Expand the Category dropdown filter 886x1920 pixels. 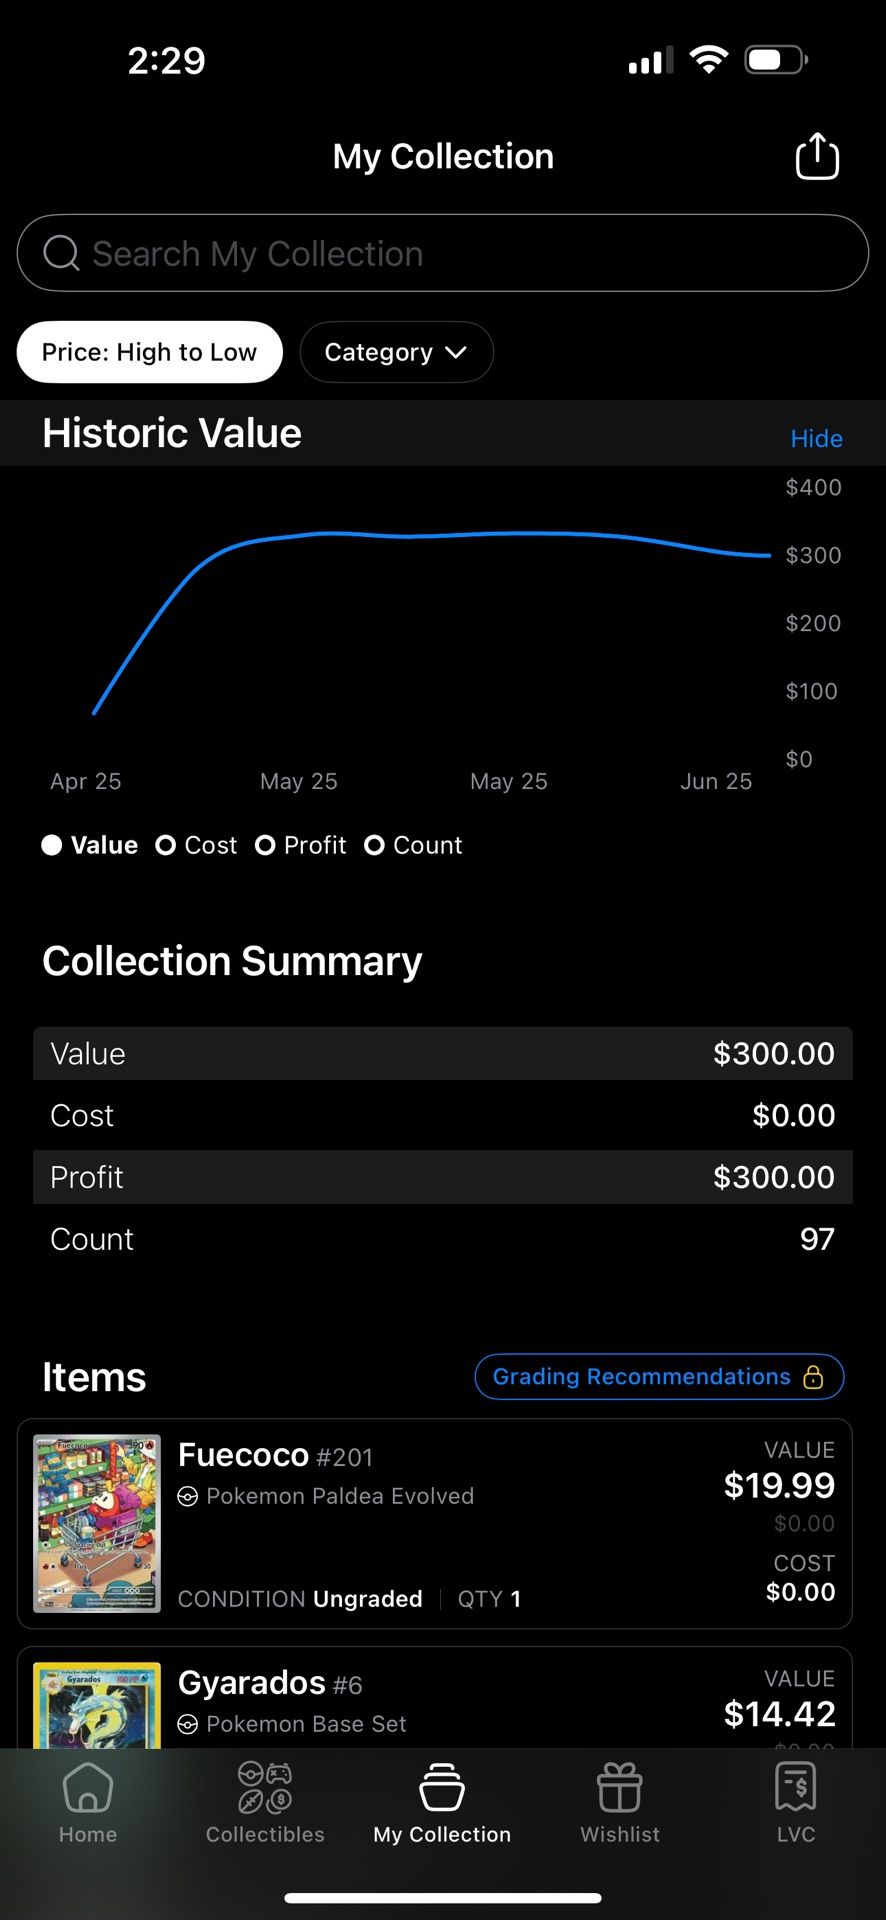point(396,352)
